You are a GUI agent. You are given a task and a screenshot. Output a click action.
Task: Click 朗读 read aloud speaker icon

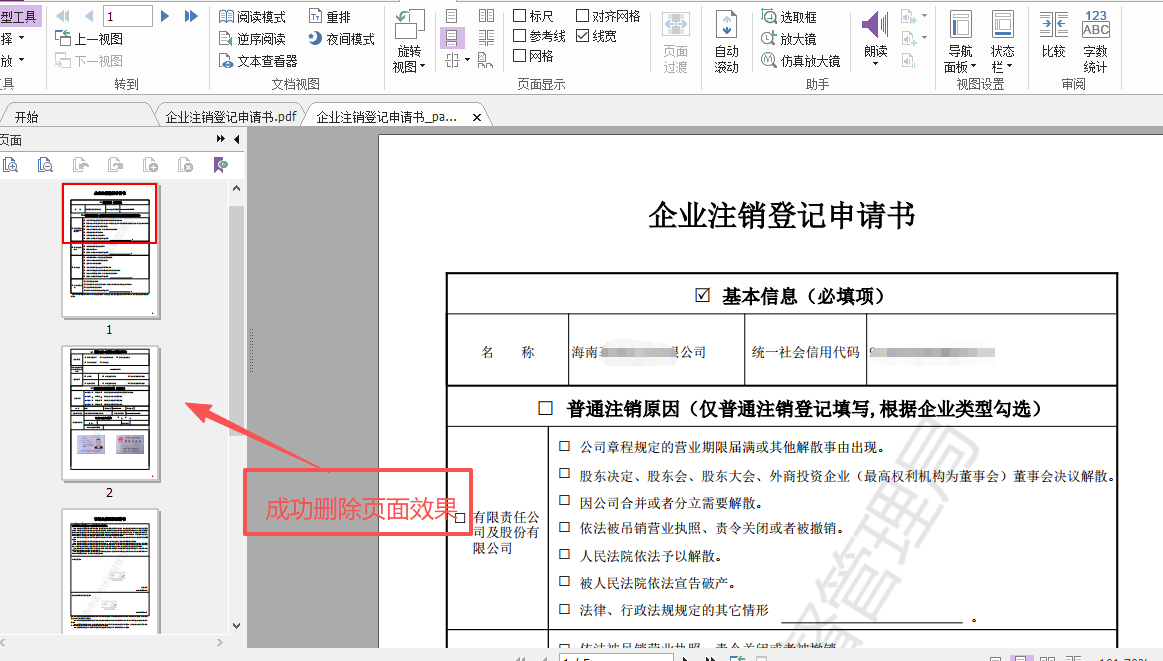point(875,25)
